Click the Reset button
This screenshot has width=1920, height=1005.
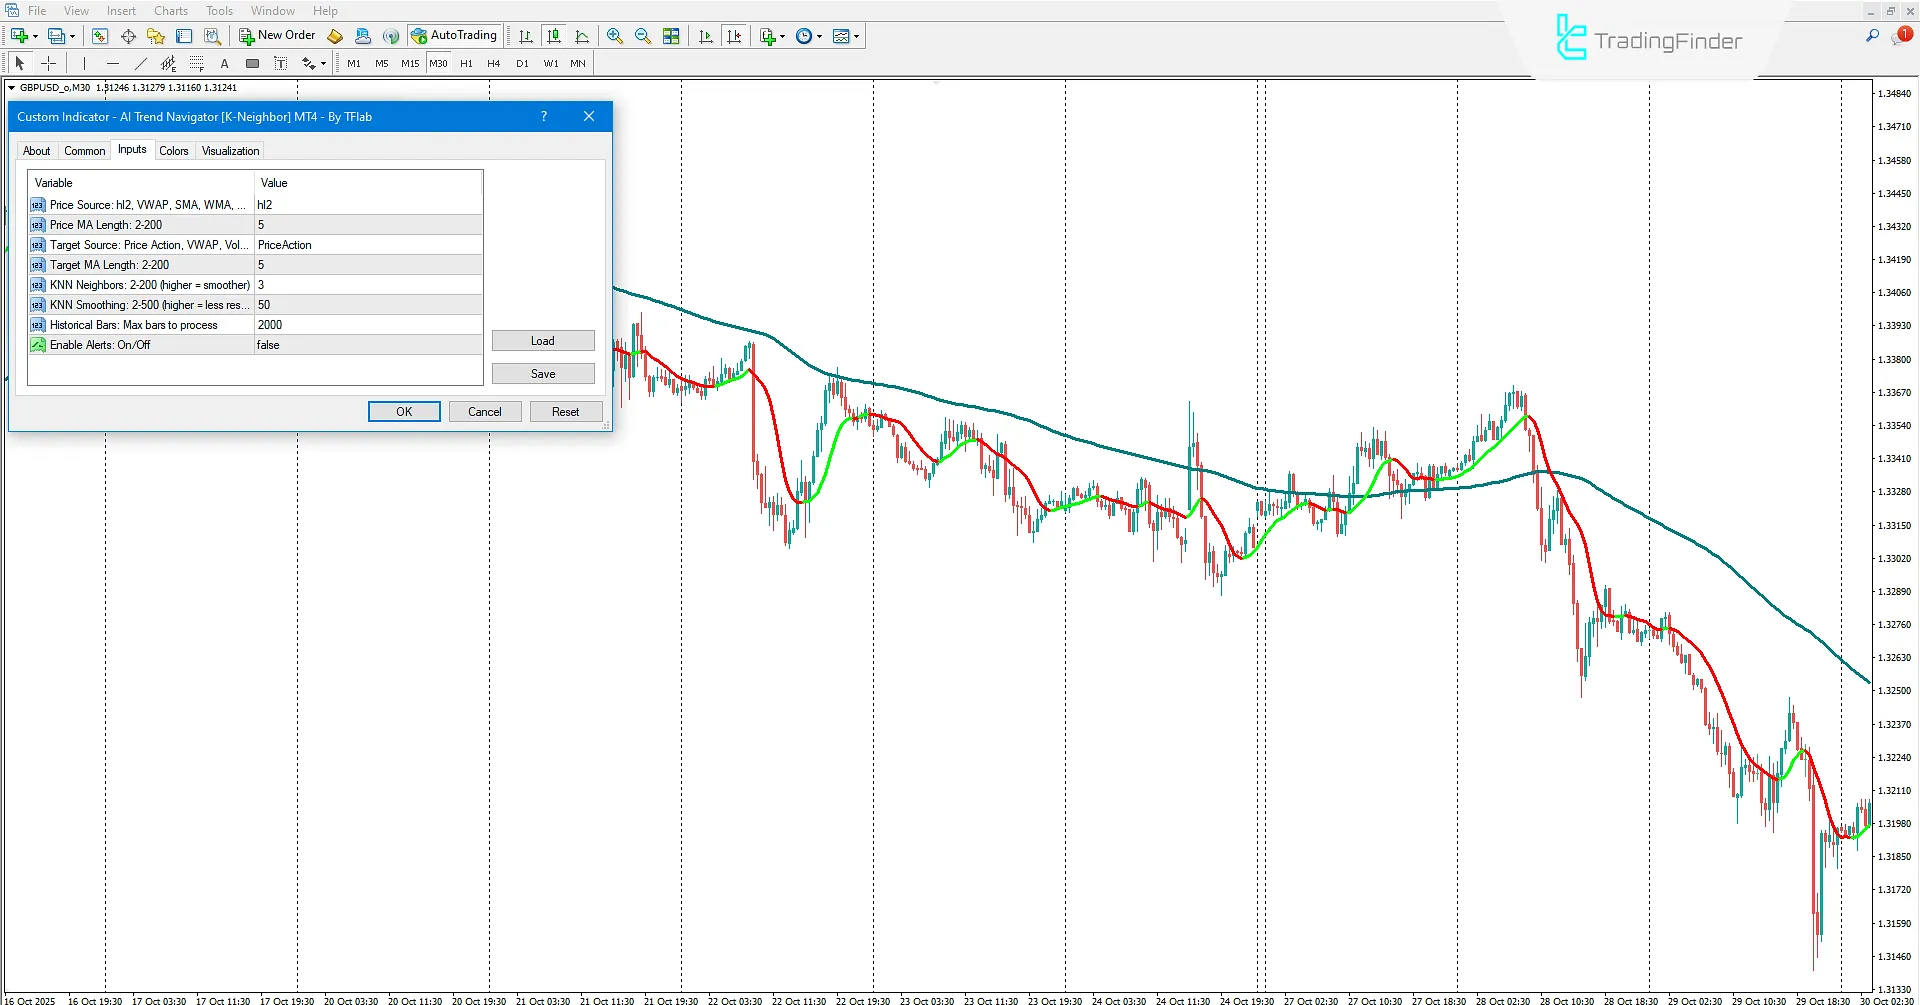click(566, 411)
